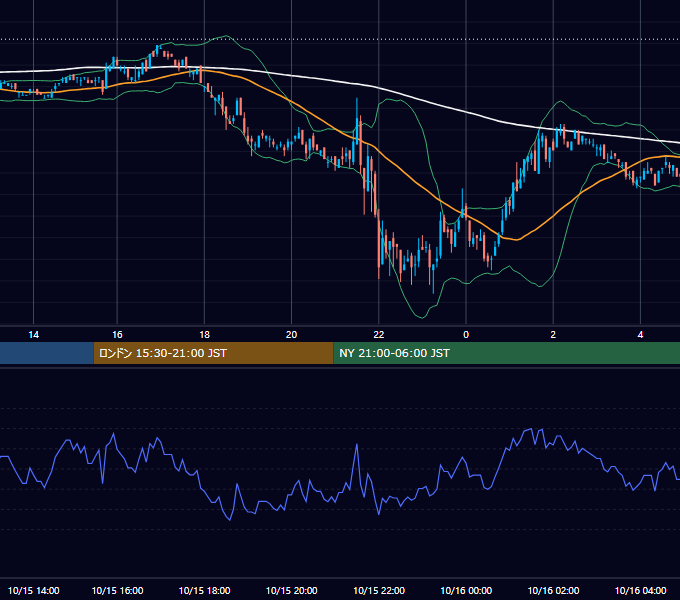Click the 10/15 22:00 date label

(x=379, y=590)
